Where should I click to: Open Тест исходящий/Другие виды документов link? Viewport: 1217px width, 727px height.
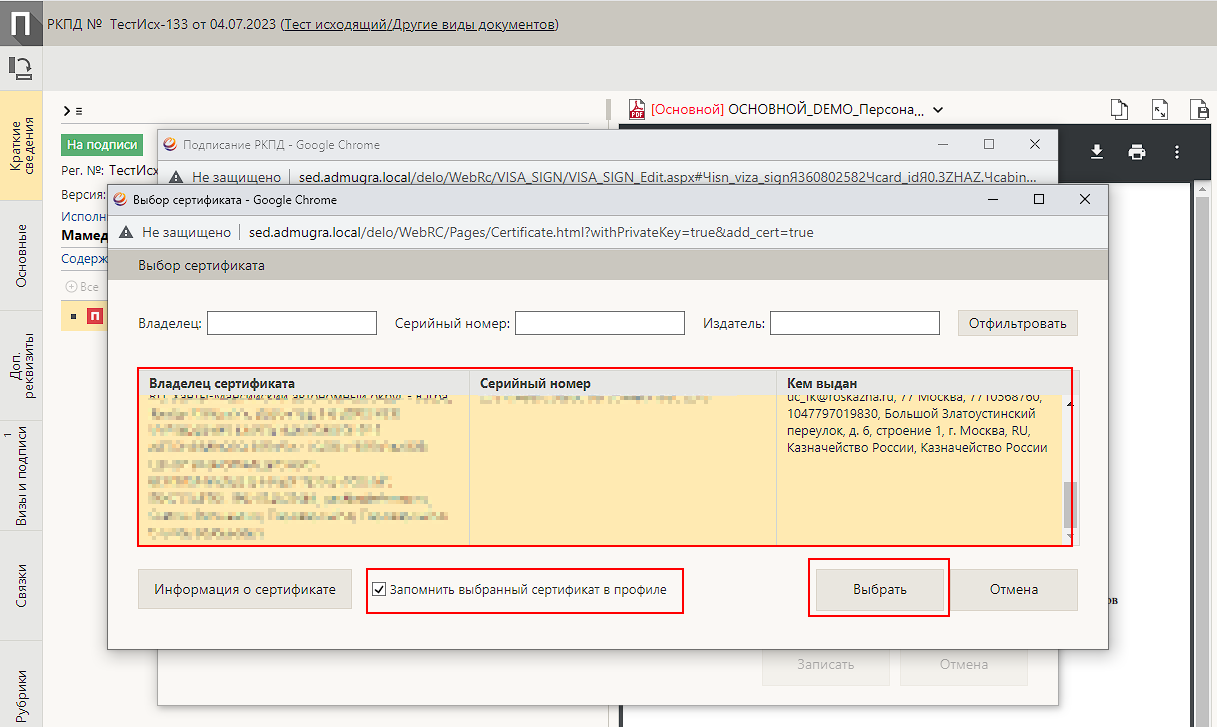coord(420,24)
